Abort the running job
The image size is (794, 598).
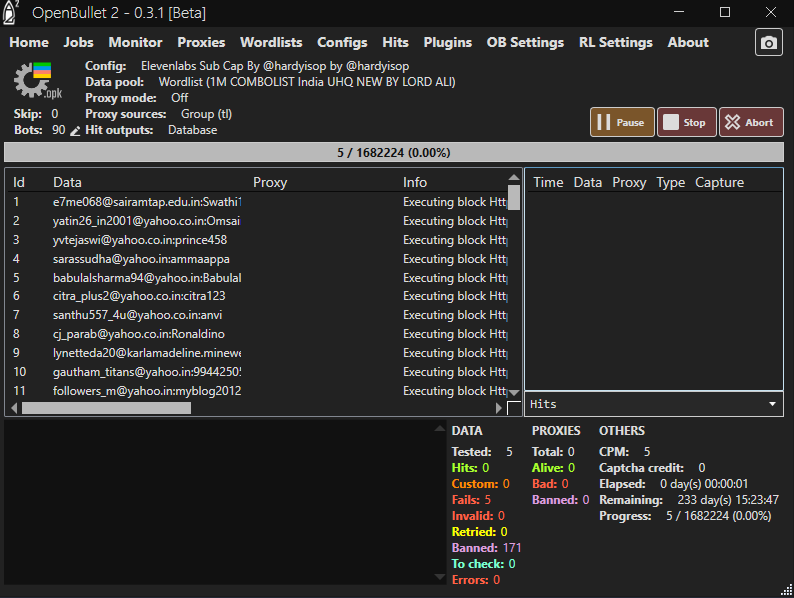[x=751, y=122]
